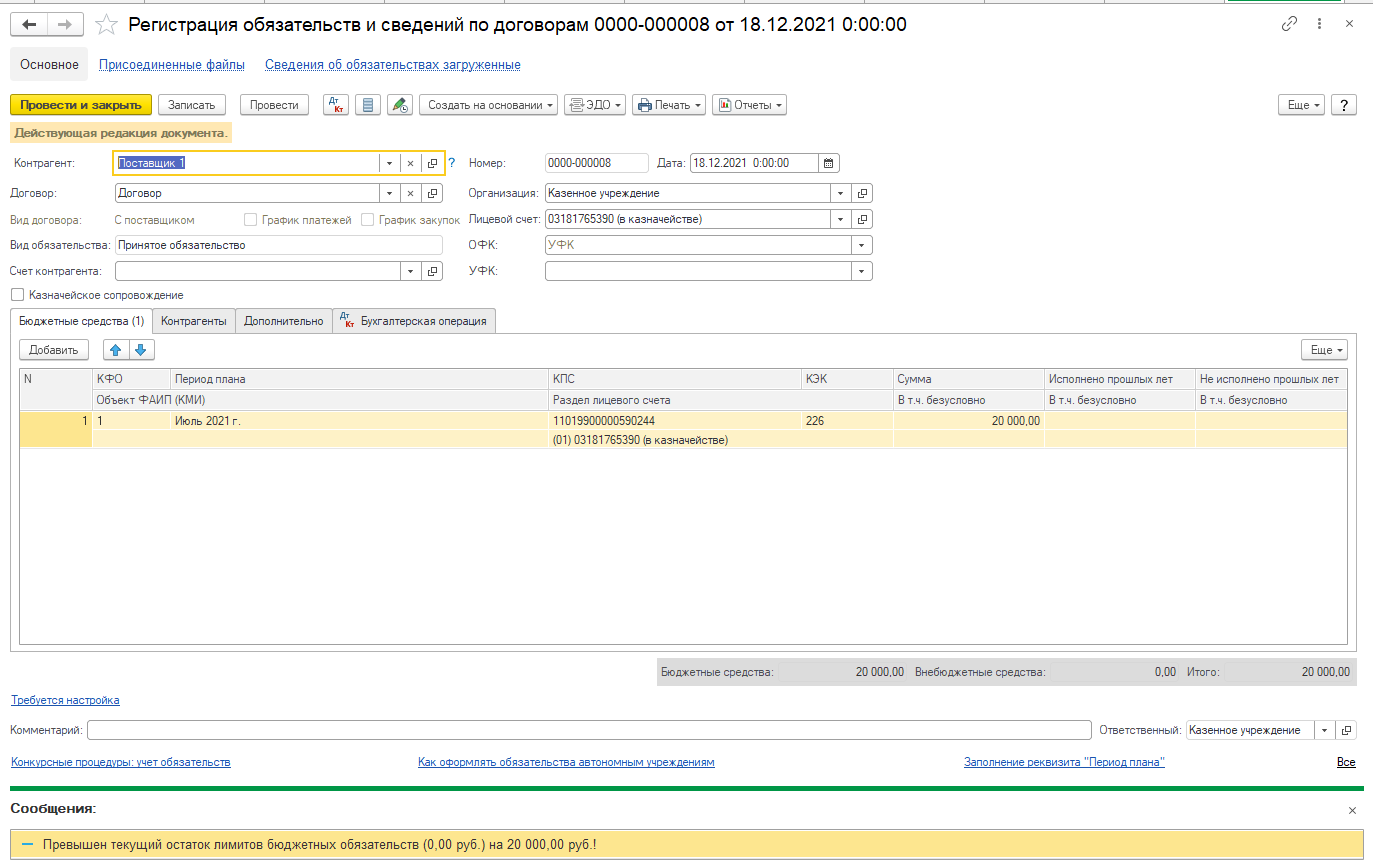This screenshot has width=1373, height=860.
Task: Follow the Требуется настройка link
Action: point(65,700)
